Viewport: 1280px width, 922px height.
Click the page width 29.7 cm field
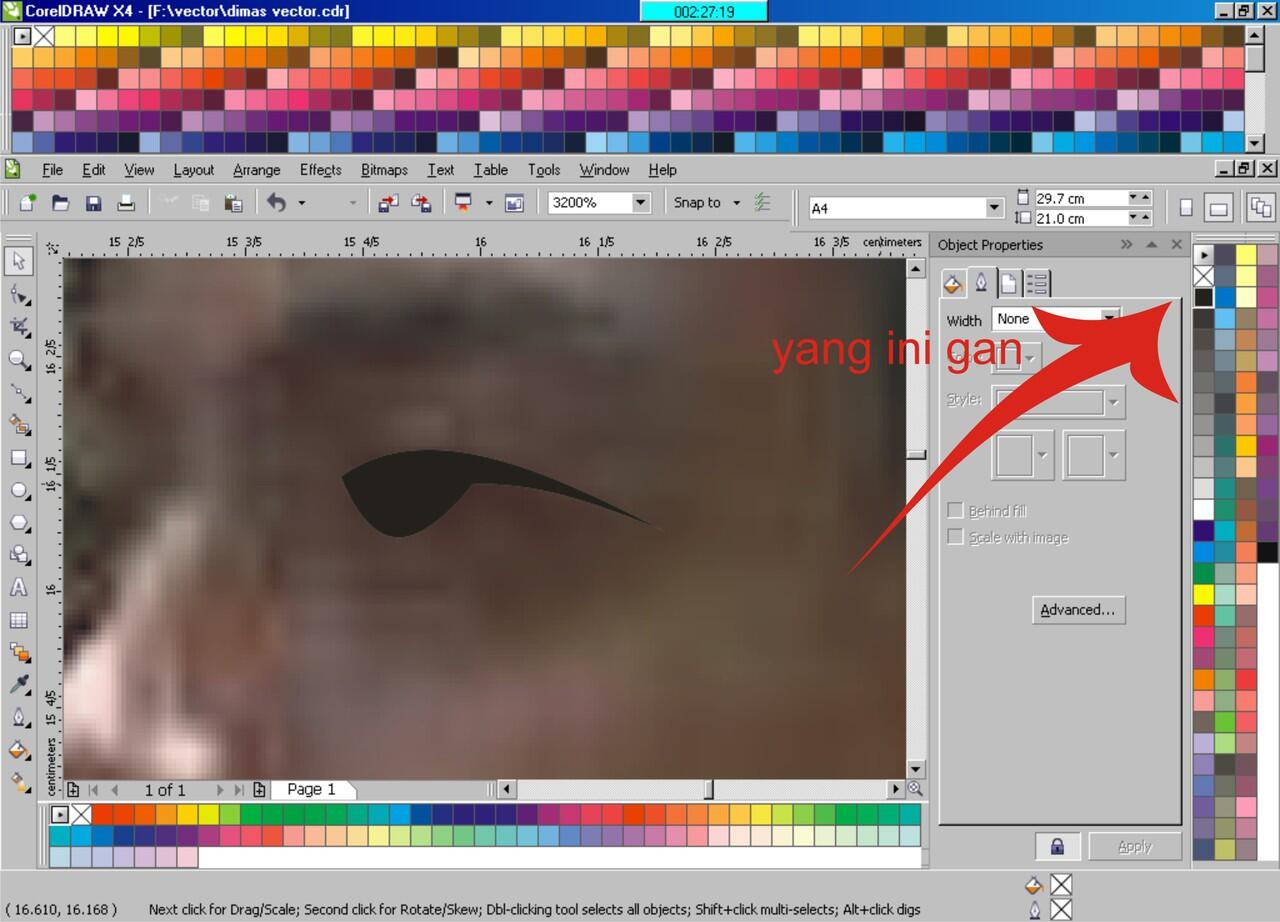click(x=1079, y=198)
